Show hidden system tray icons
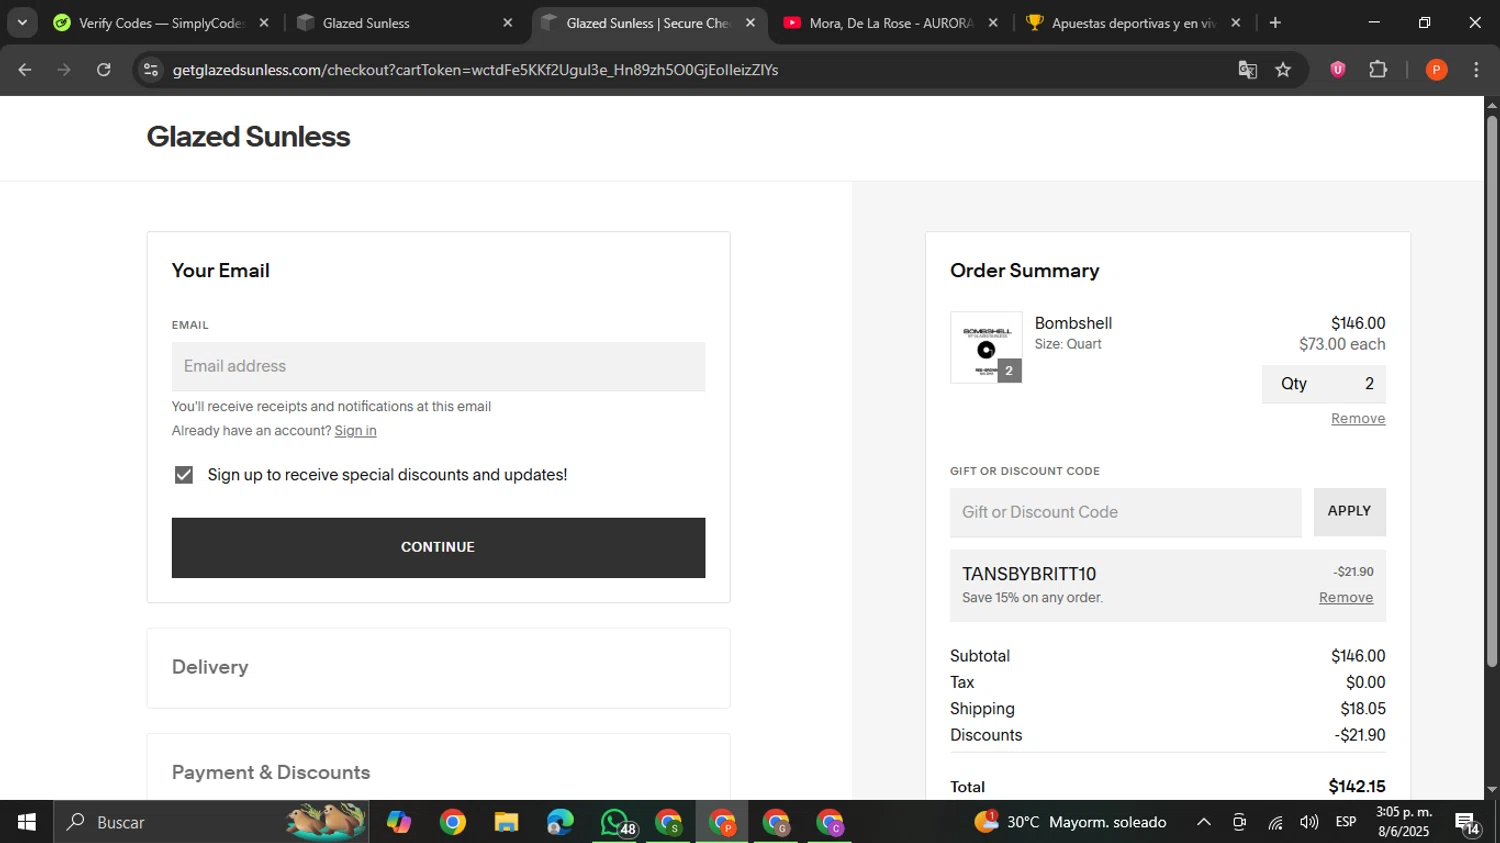 pos(1204,822)
